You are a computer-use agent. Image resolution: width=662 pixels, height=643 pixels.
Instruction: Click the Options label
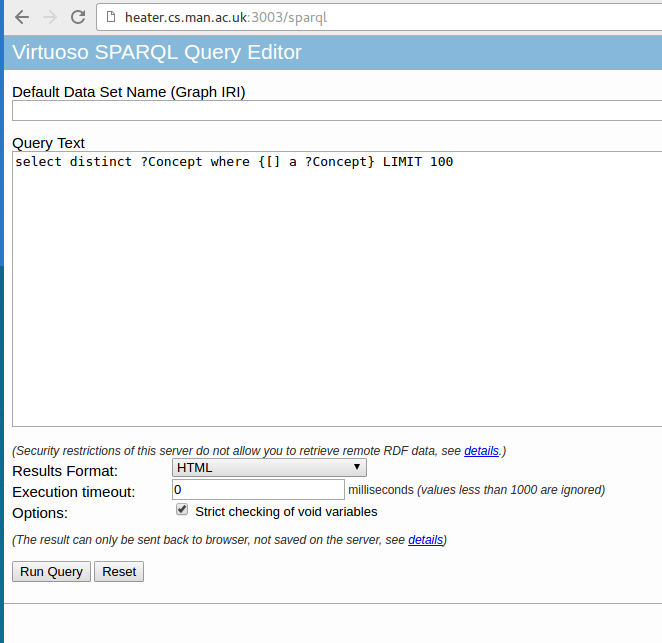[40, 513]
